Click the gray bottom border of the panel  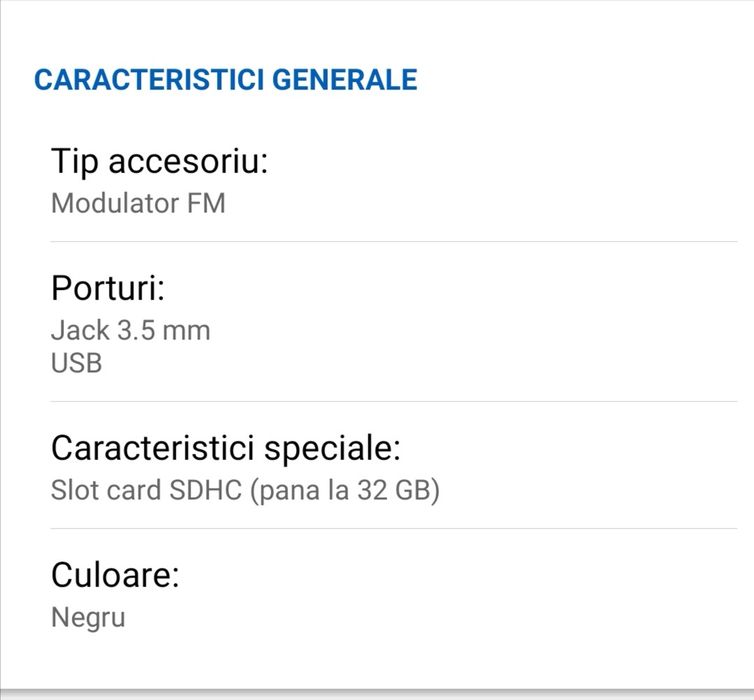(x=377, y=693)
